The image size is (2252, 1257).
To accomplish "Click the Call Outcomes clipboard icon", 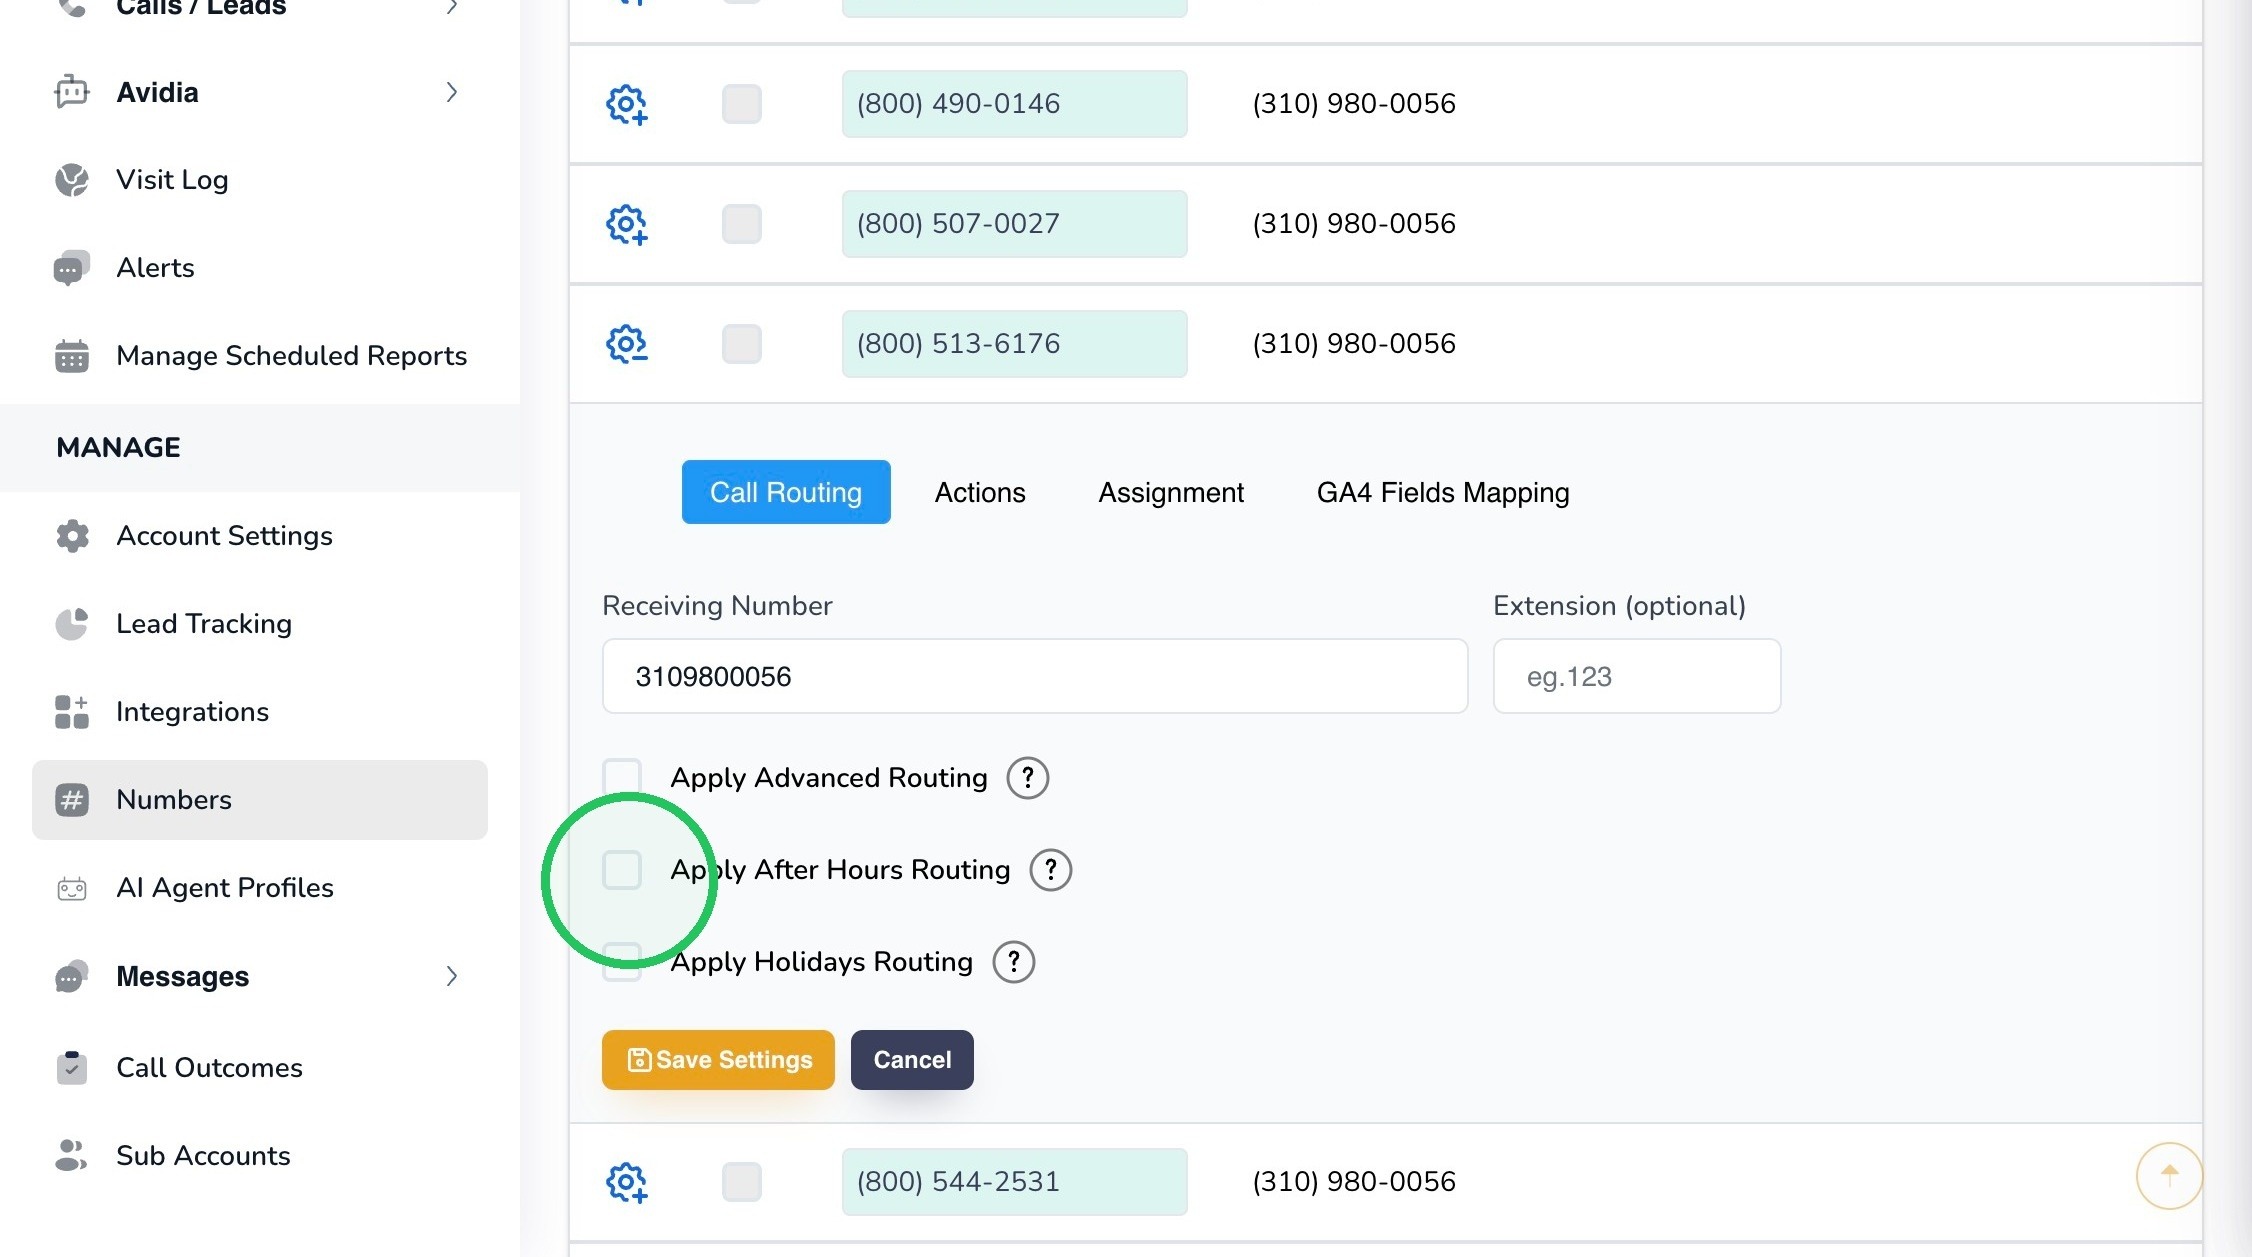I will (x=72, y=1068).
